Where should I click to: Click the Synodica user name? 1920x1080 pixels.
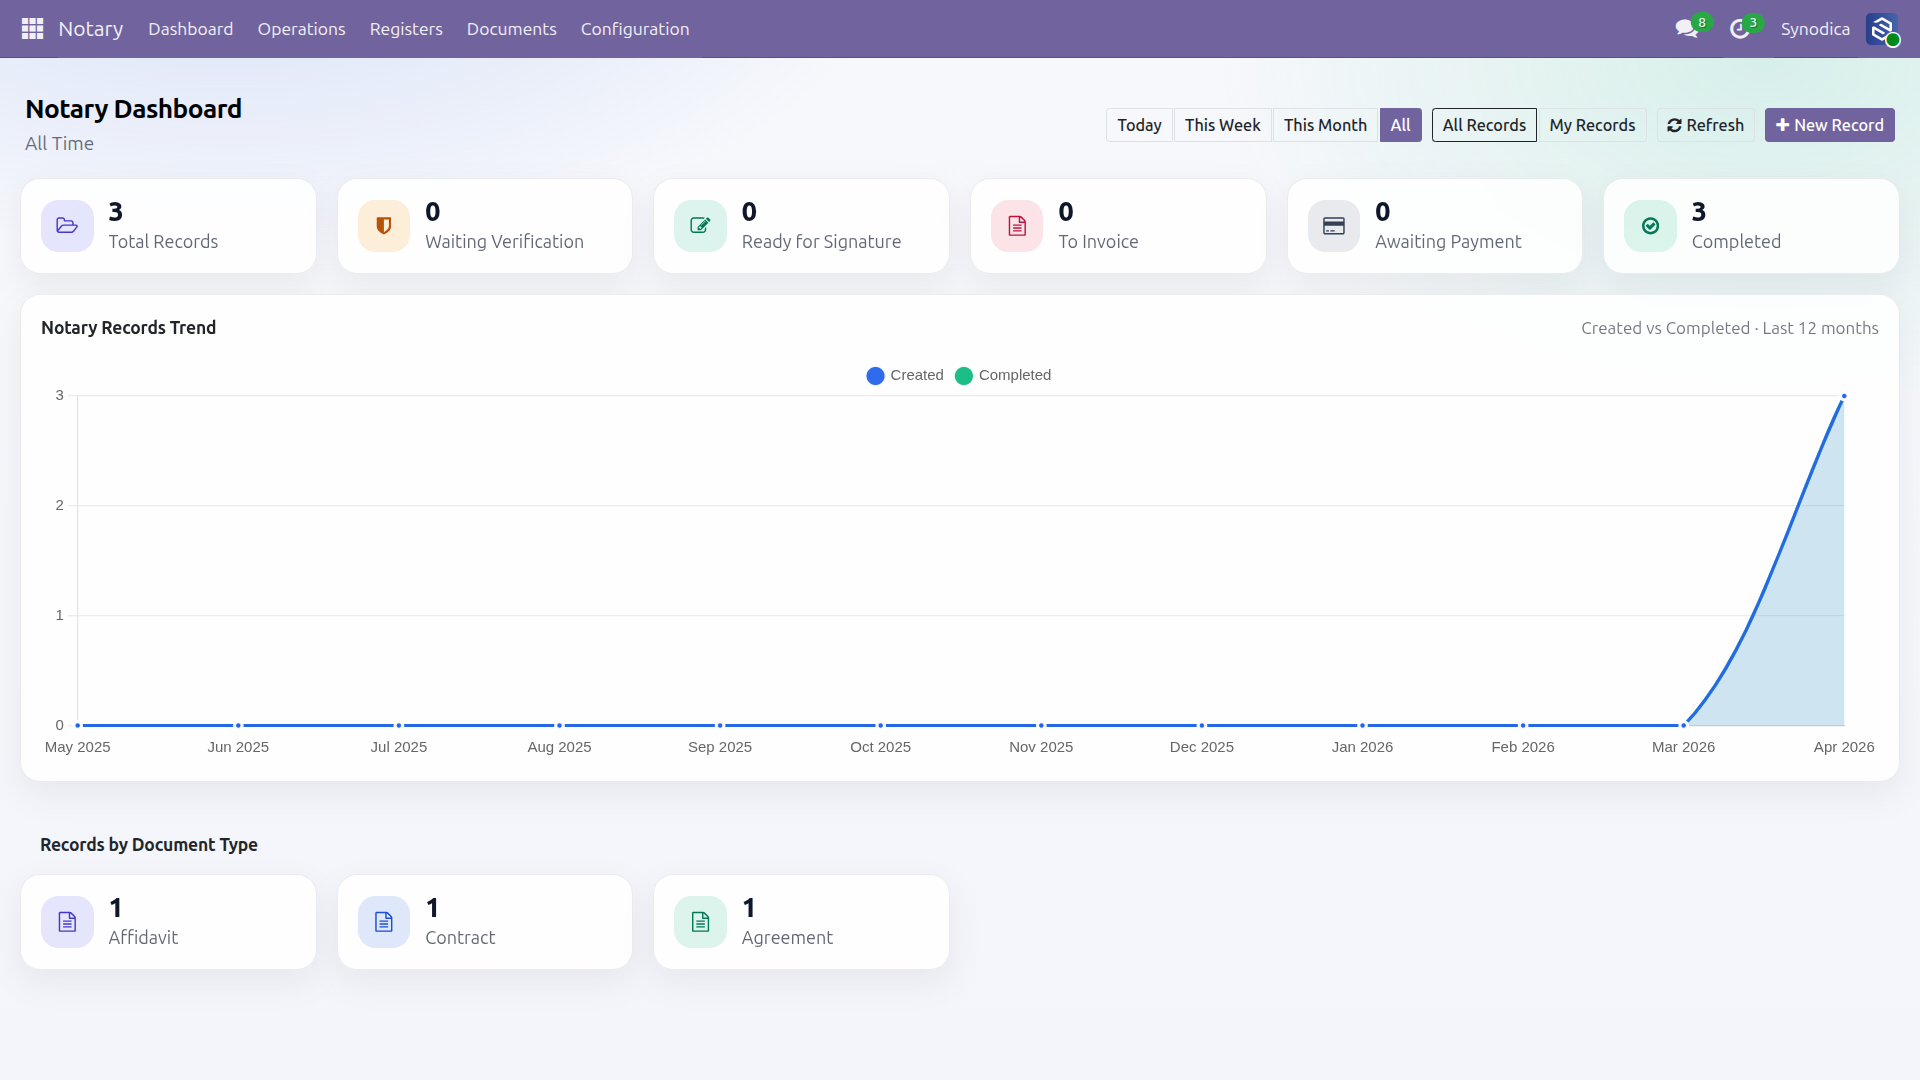click(x=1815, y=29)
